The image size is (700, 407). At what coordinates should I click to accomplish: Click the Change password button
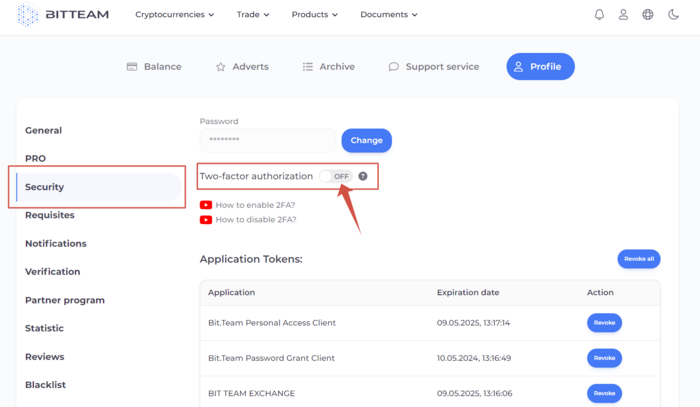(367, 141)
